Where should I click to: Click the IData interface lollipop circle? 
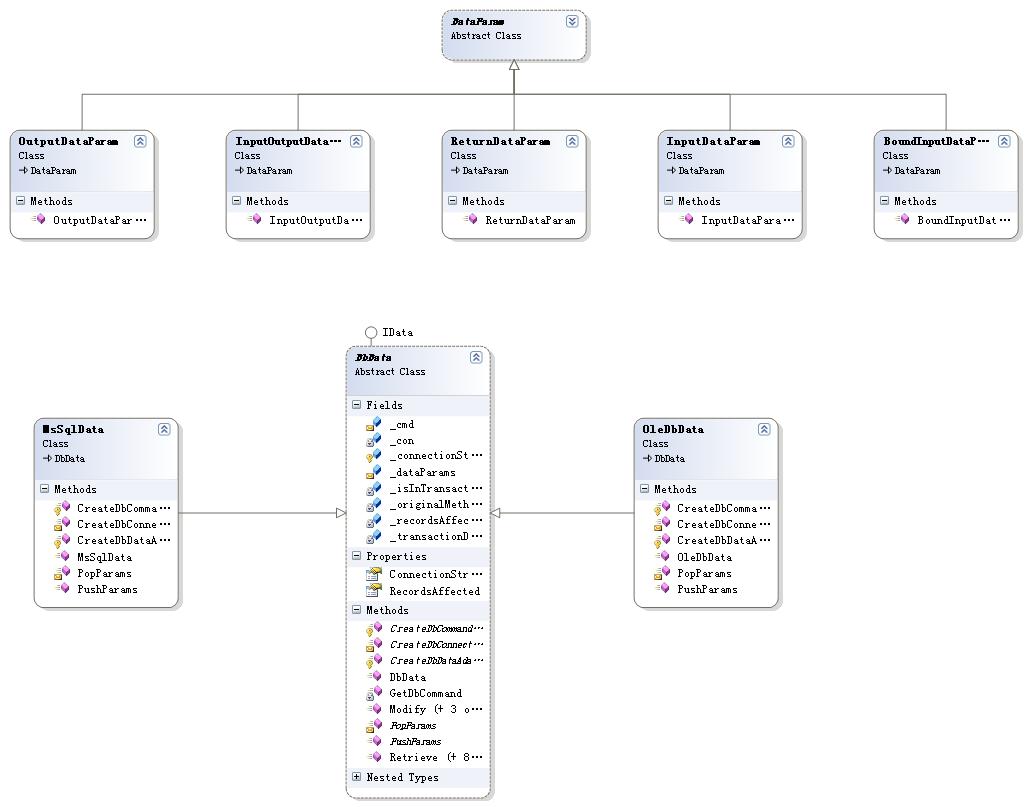(x=371, y=332)
